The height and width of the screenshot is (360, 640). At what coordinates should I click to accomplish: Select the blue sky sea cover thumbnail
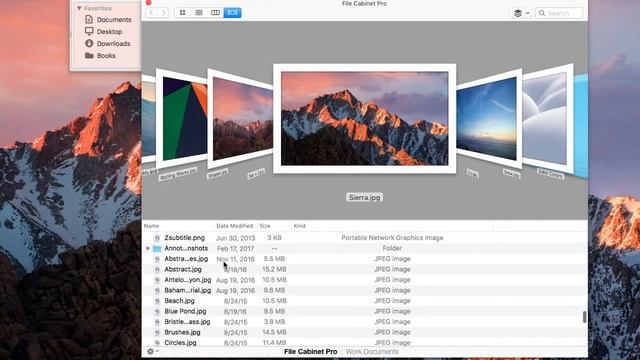coord(489,118)
